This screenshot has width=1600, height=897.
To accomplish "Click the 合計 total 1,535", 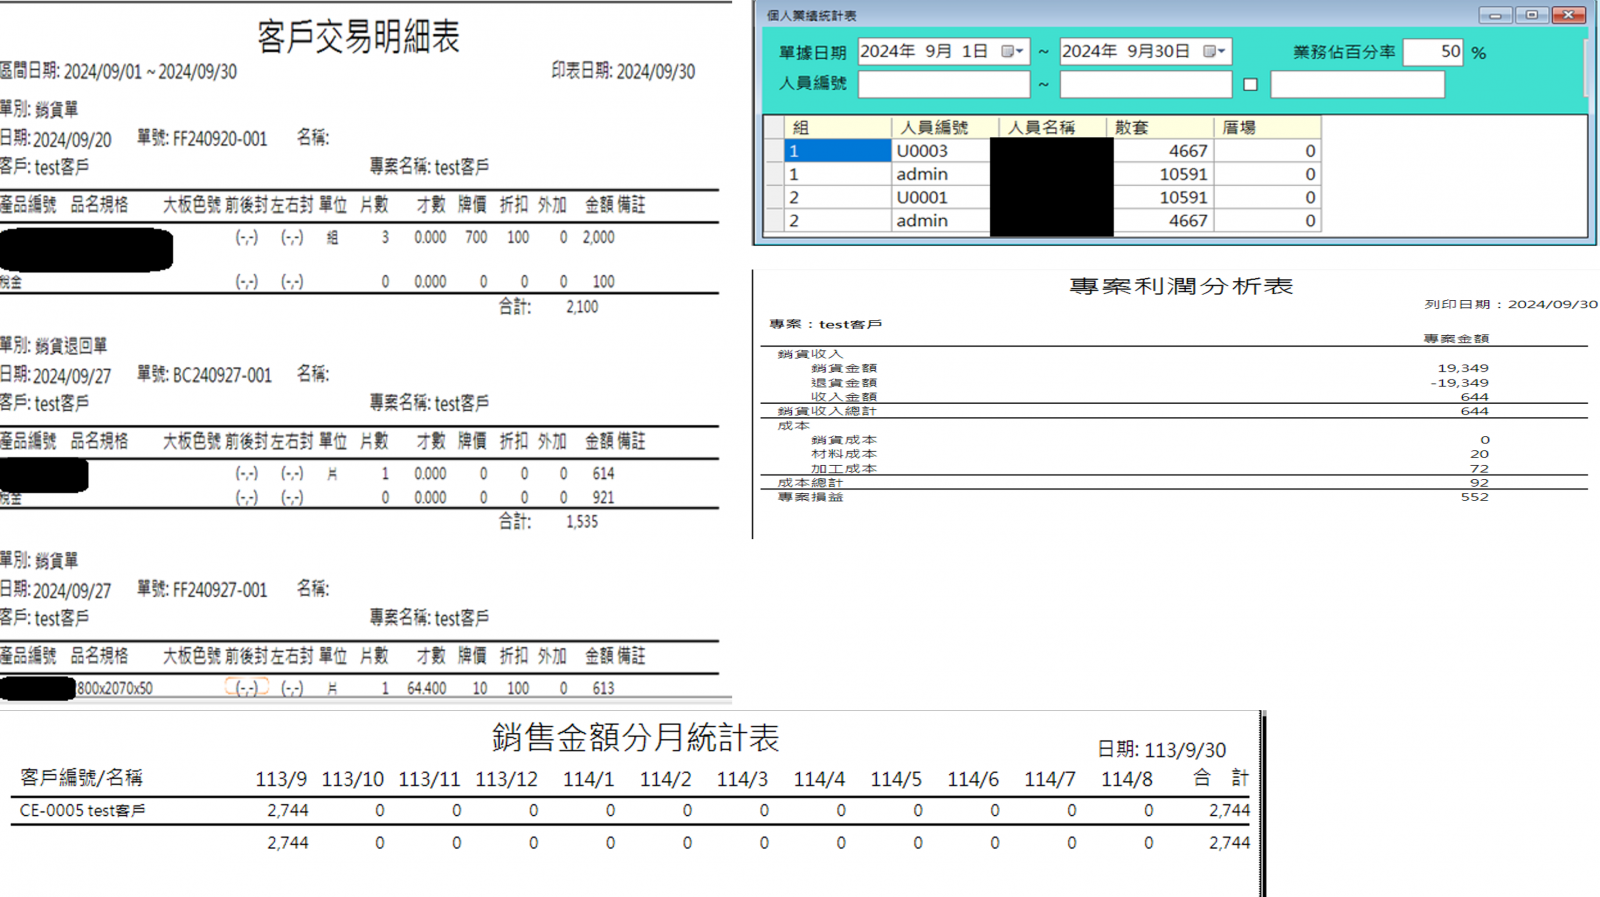I will (x=582, y=521).
